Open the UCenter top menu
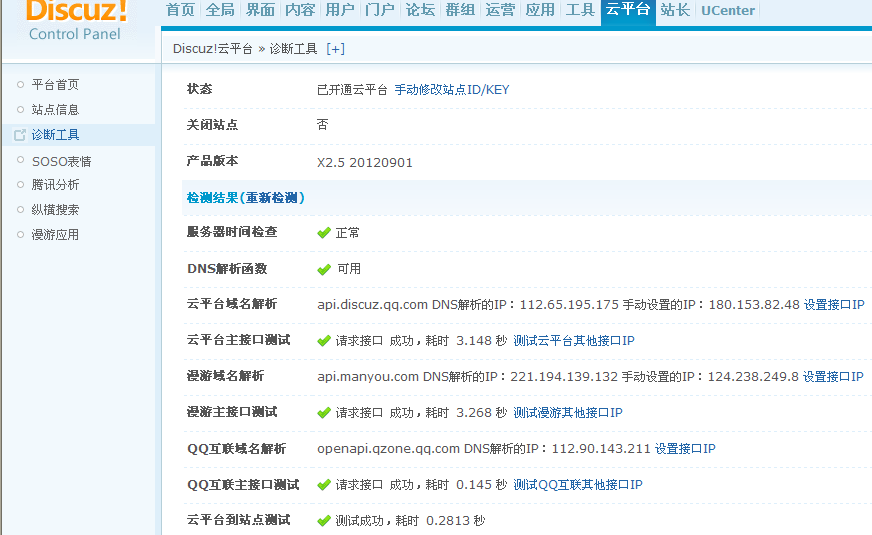The width and height of the screenshot is (872, 535). [x=728, y=10]
